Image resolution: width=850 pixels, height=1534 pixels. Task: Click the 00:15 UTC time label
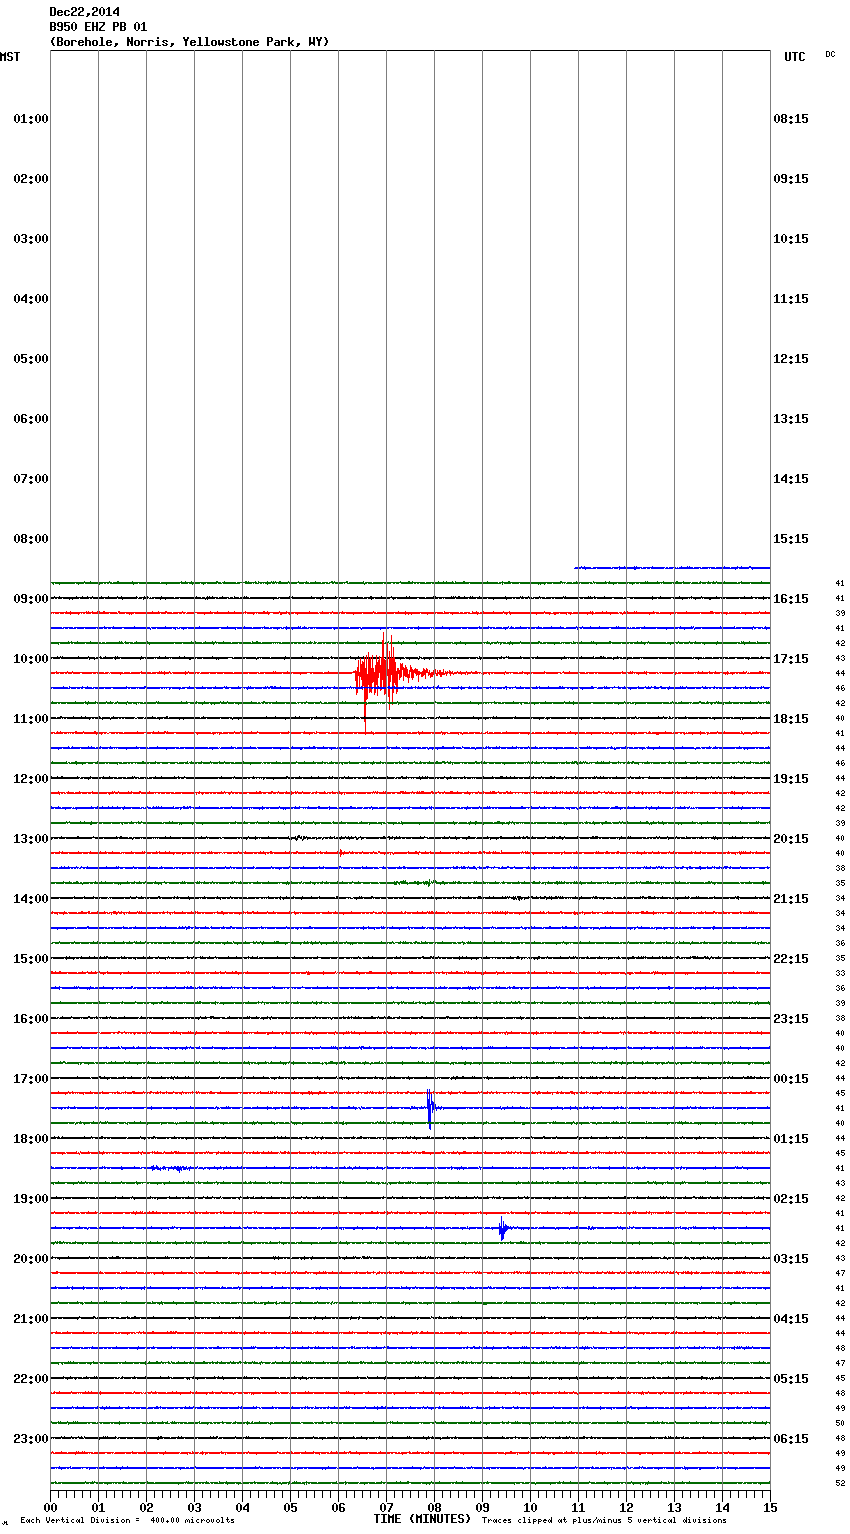pos(791,1079)
